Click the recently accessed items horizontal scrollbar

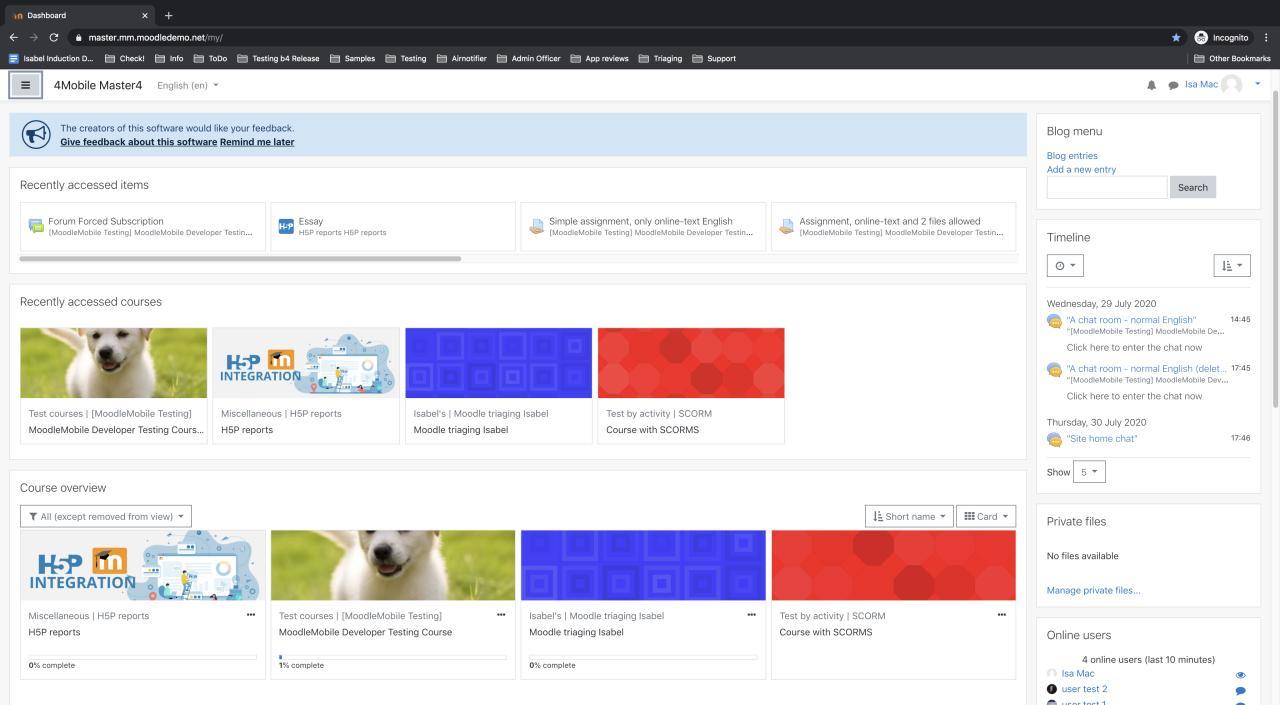tap(240, 259)
